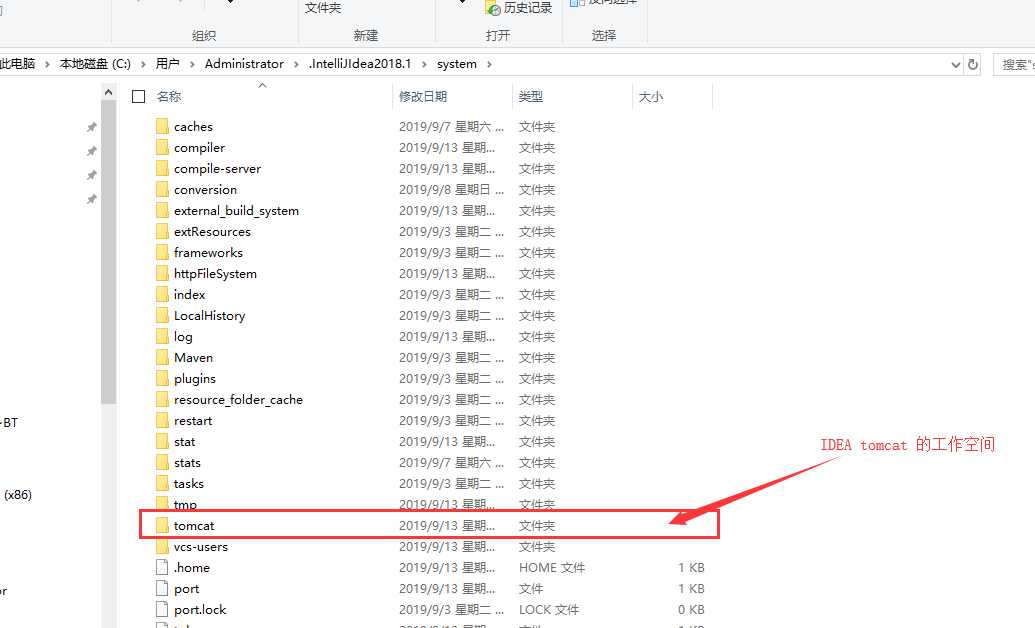1035x628 pixels.
Task: Click conversion date 2019/9/8 星期日
Action: tap(451, 190)
